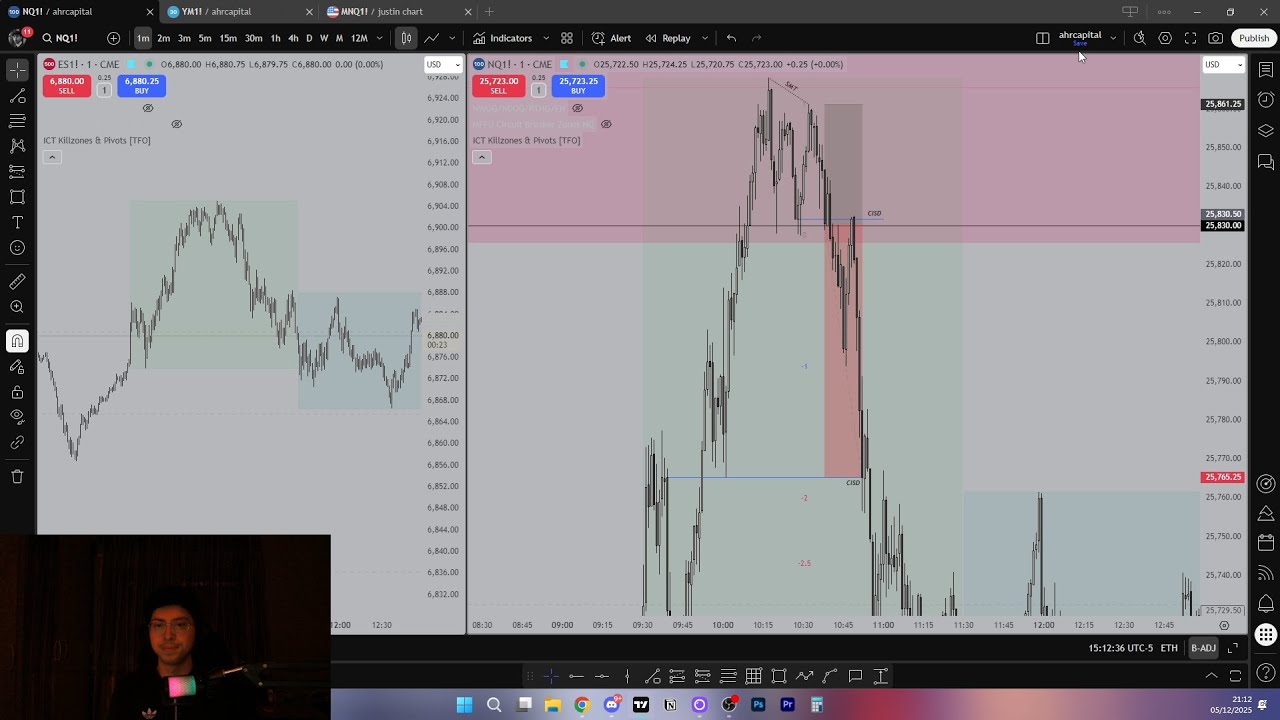The image size is (1280, 720).
Task: Open the Alert creation button
Action: 611,38
